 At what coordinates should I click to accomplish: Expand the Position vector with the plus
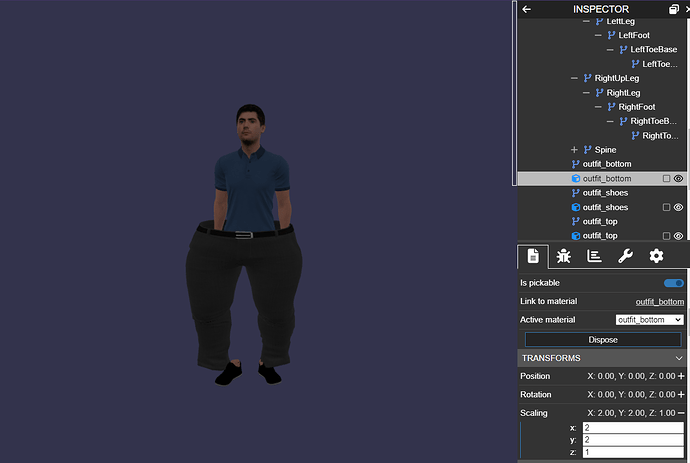[x=680, y=376]
